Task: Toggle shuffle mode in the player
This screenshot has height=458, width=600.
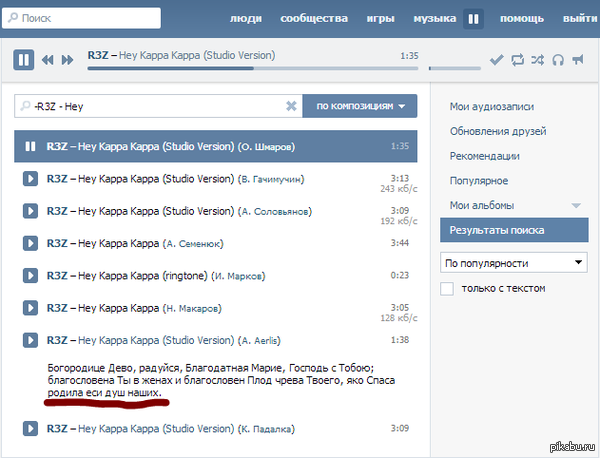Action: pyautogui.click(x=537, y=60)
